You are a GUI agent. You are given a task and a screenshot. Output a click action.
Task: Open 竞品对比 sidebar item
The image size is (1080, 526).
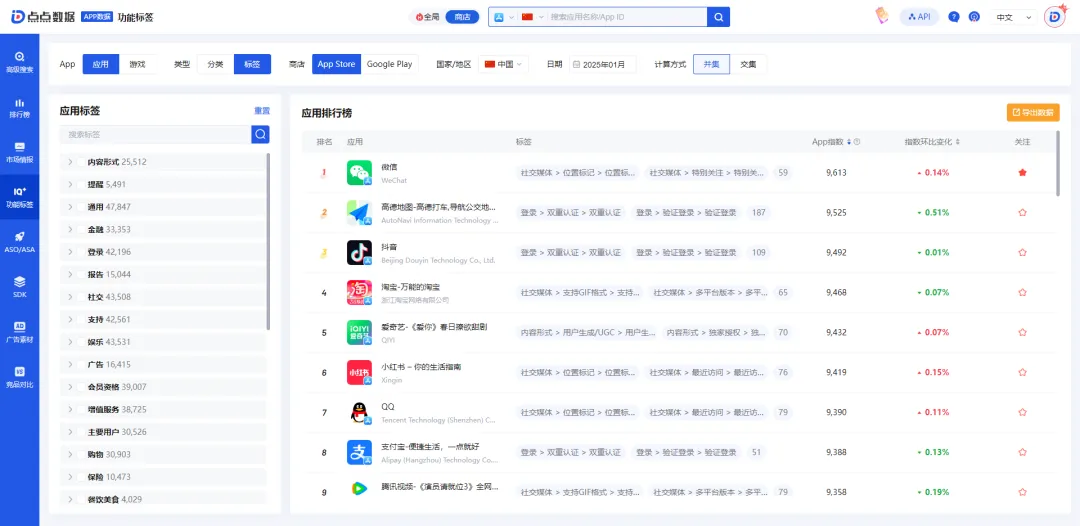[x=19, y=377]
